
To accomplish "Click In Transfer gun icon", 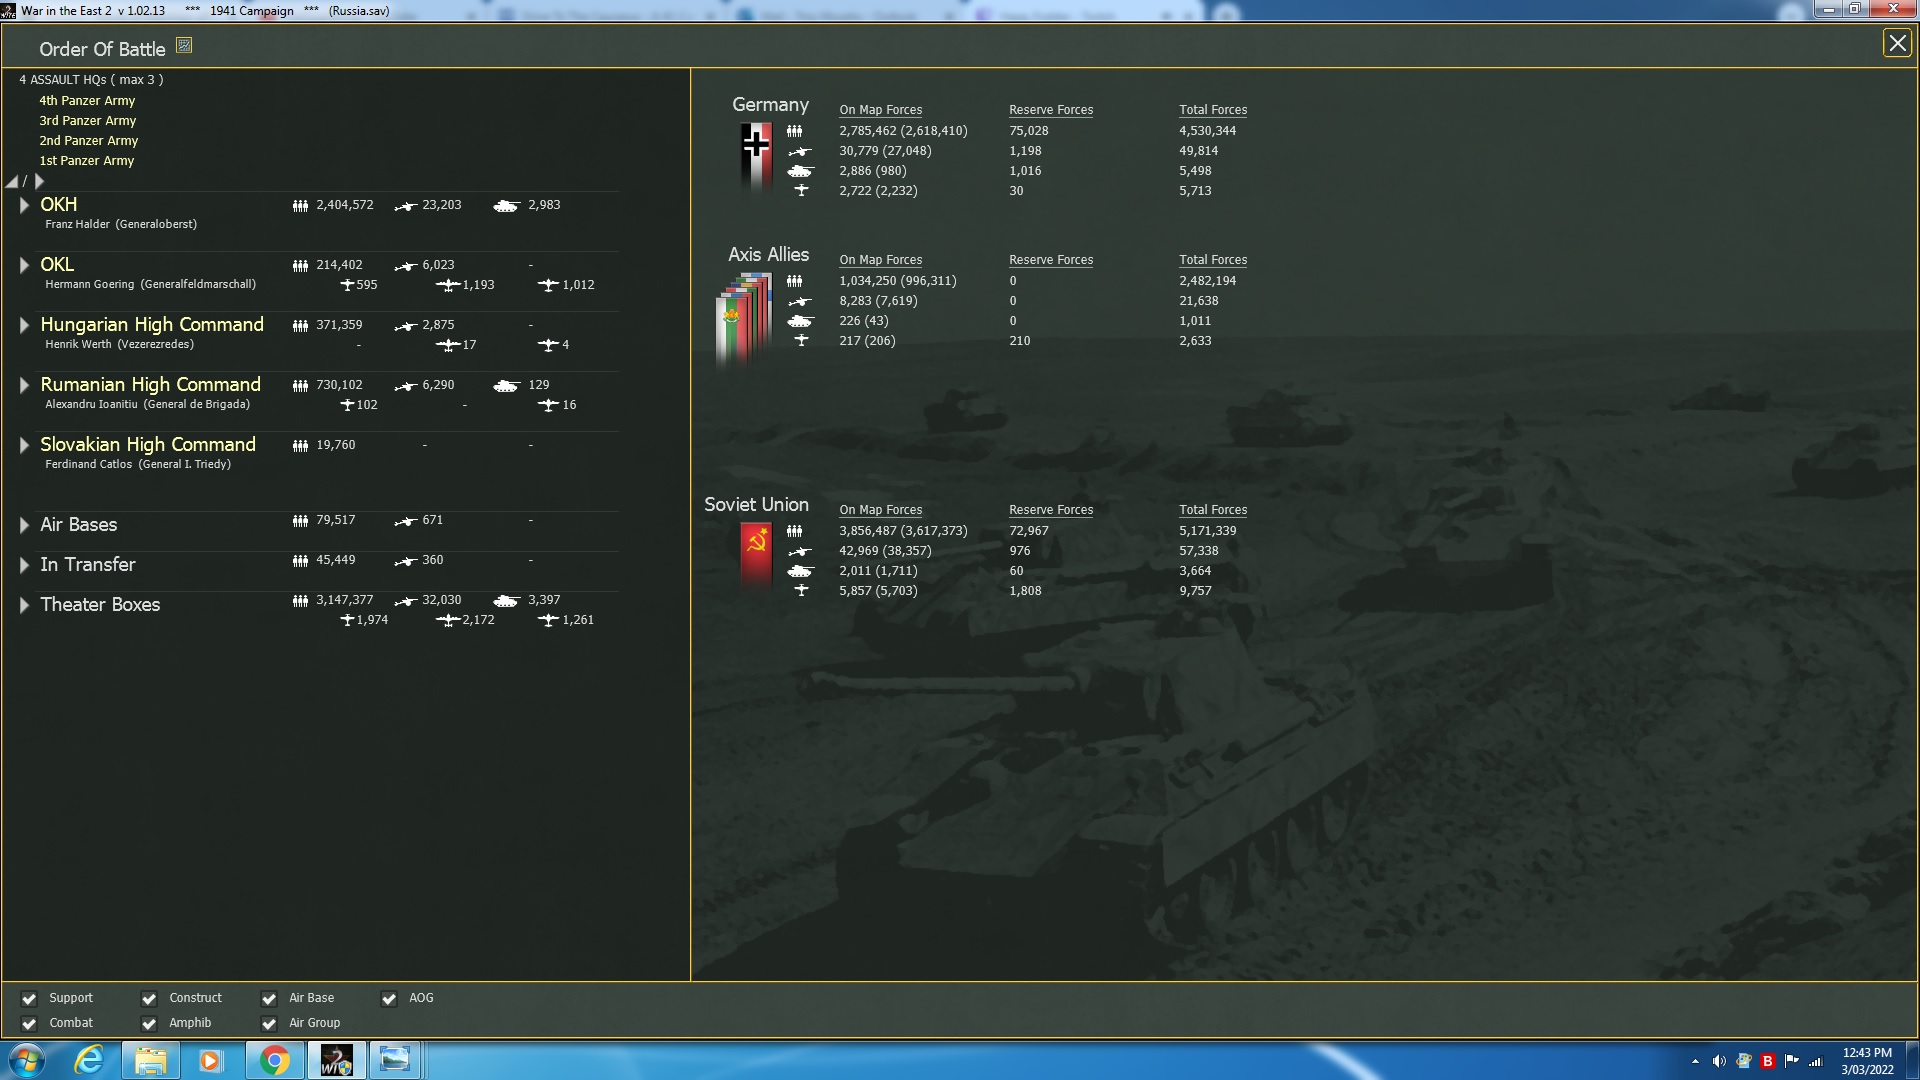I will [x=405, y=562].
